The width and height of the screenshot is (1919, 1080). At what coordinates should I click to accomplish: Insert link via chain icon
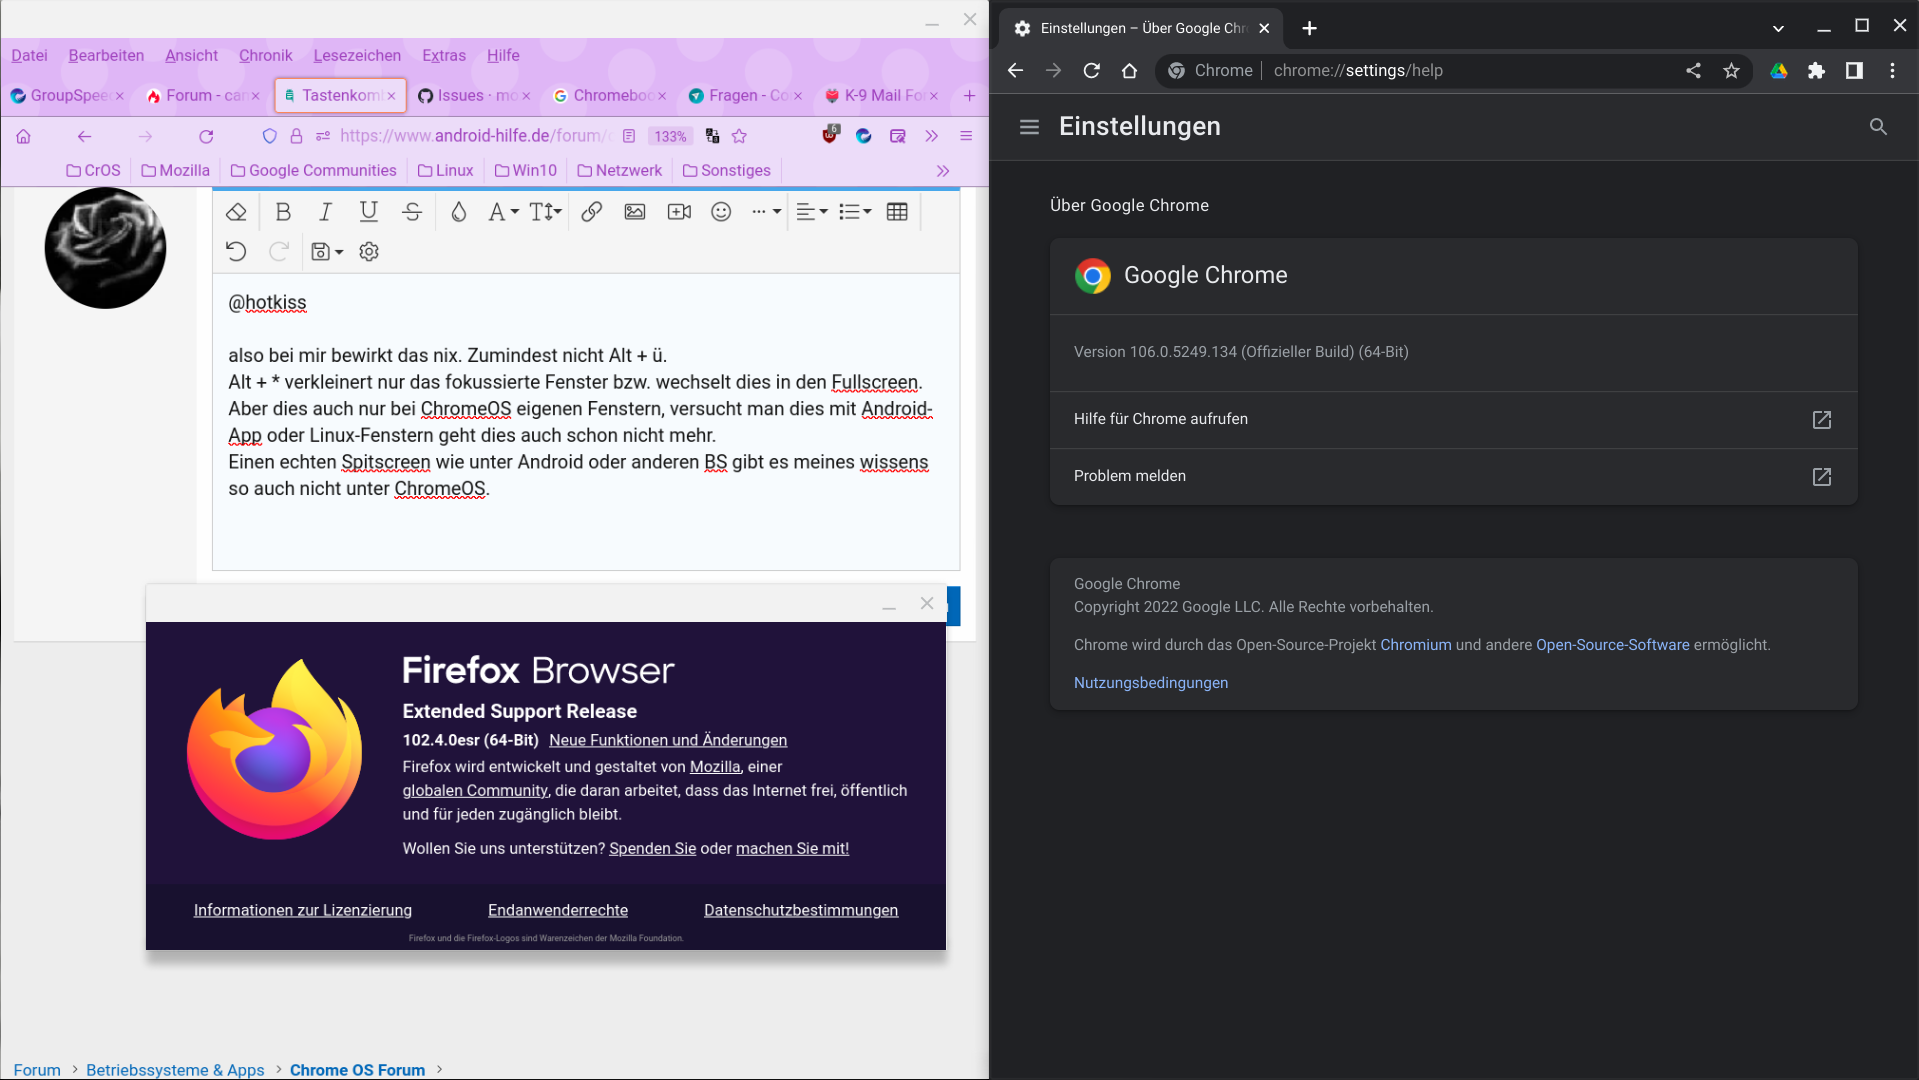[591, 212]
